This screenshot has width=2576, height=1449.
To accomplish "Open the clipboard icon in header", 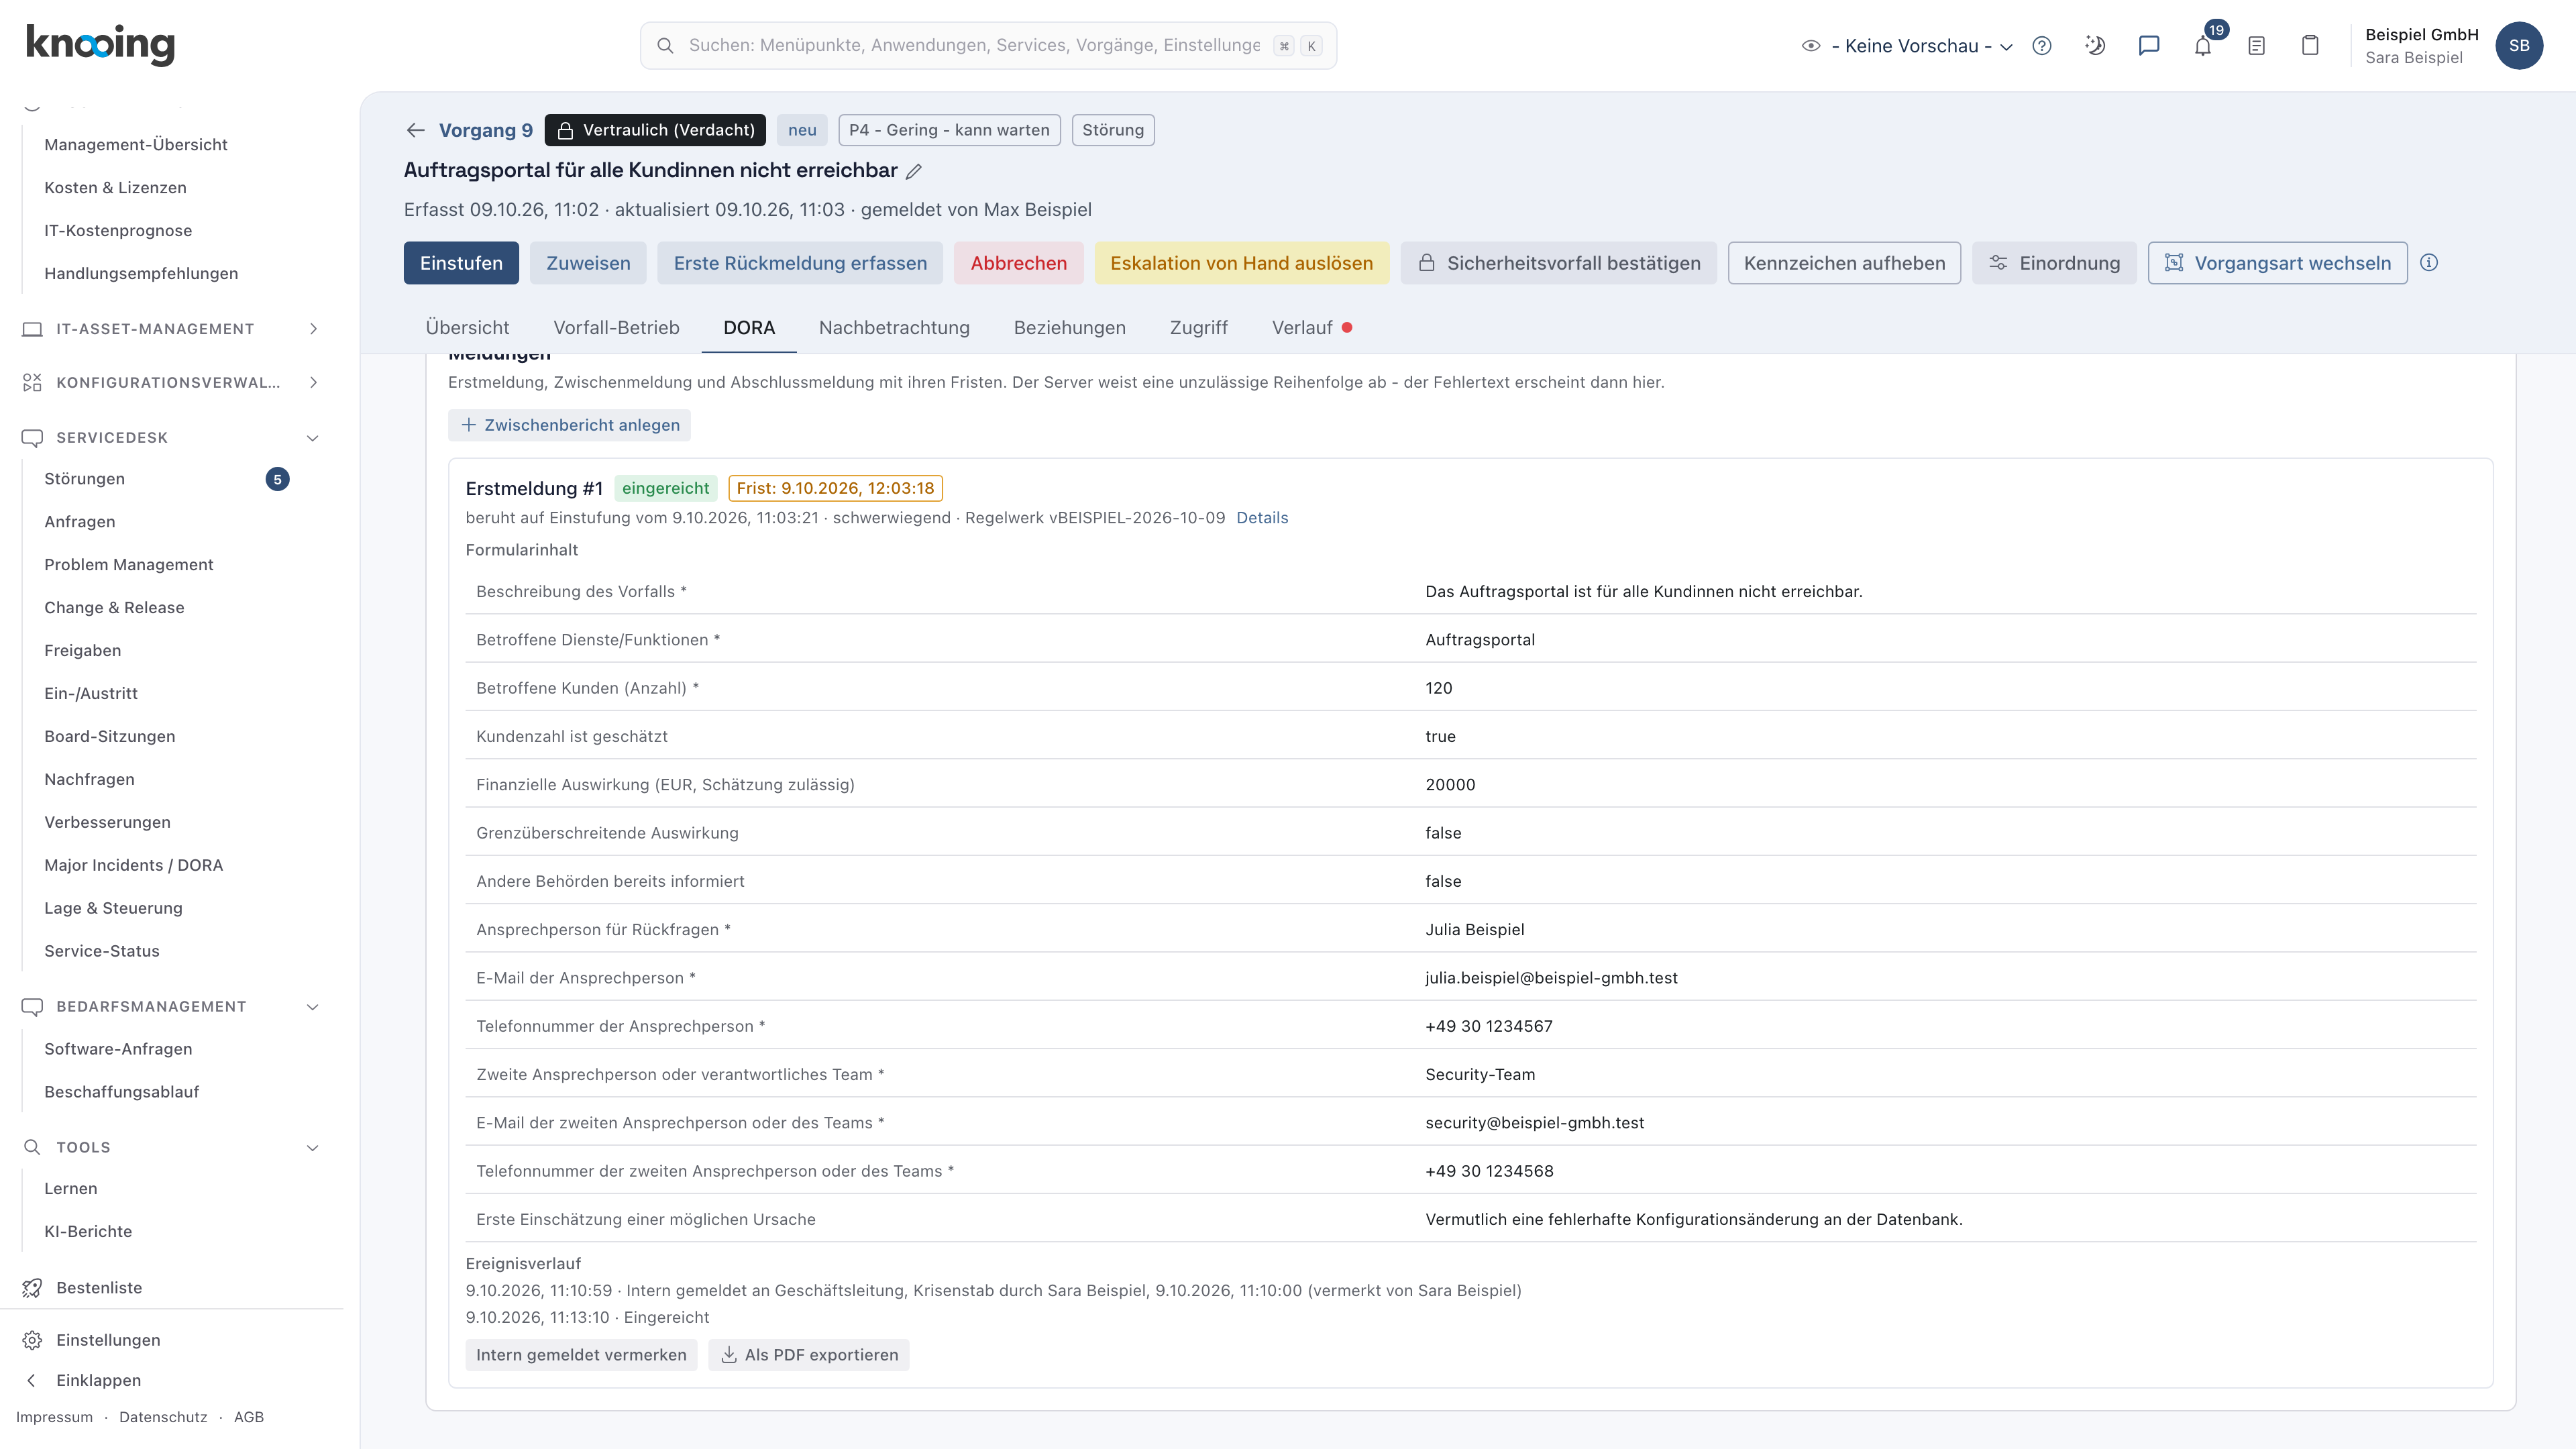I will [x=2310, y=45].
